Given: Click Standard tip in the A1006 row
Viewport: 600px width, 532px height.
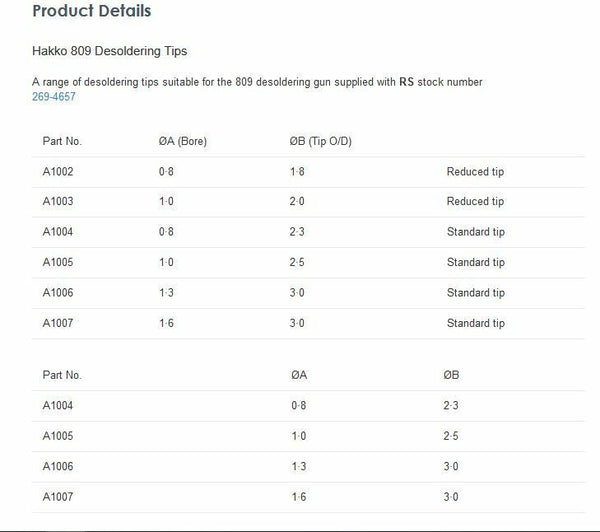Looking at the screenshot, I should (x=475, y=293).
